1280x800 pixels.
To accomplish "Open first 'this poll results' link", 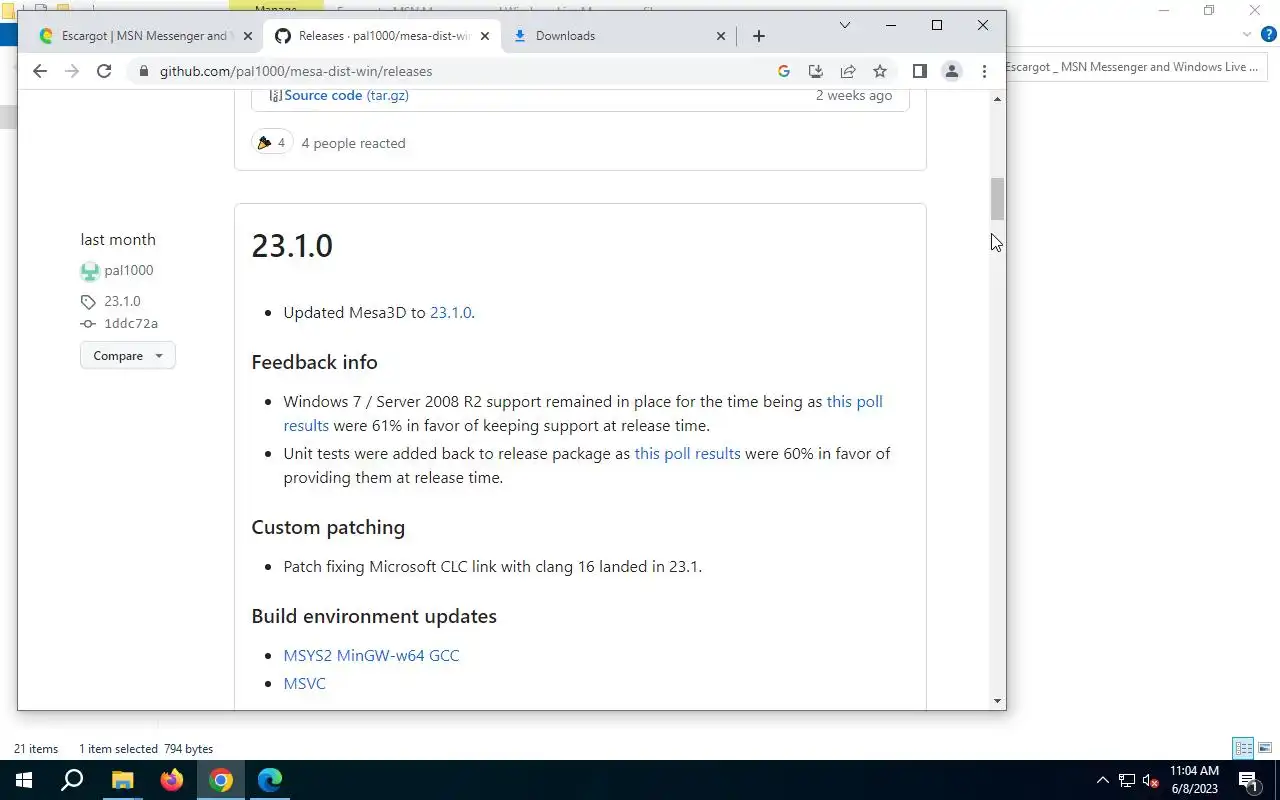I will click(x=583, y=413).
